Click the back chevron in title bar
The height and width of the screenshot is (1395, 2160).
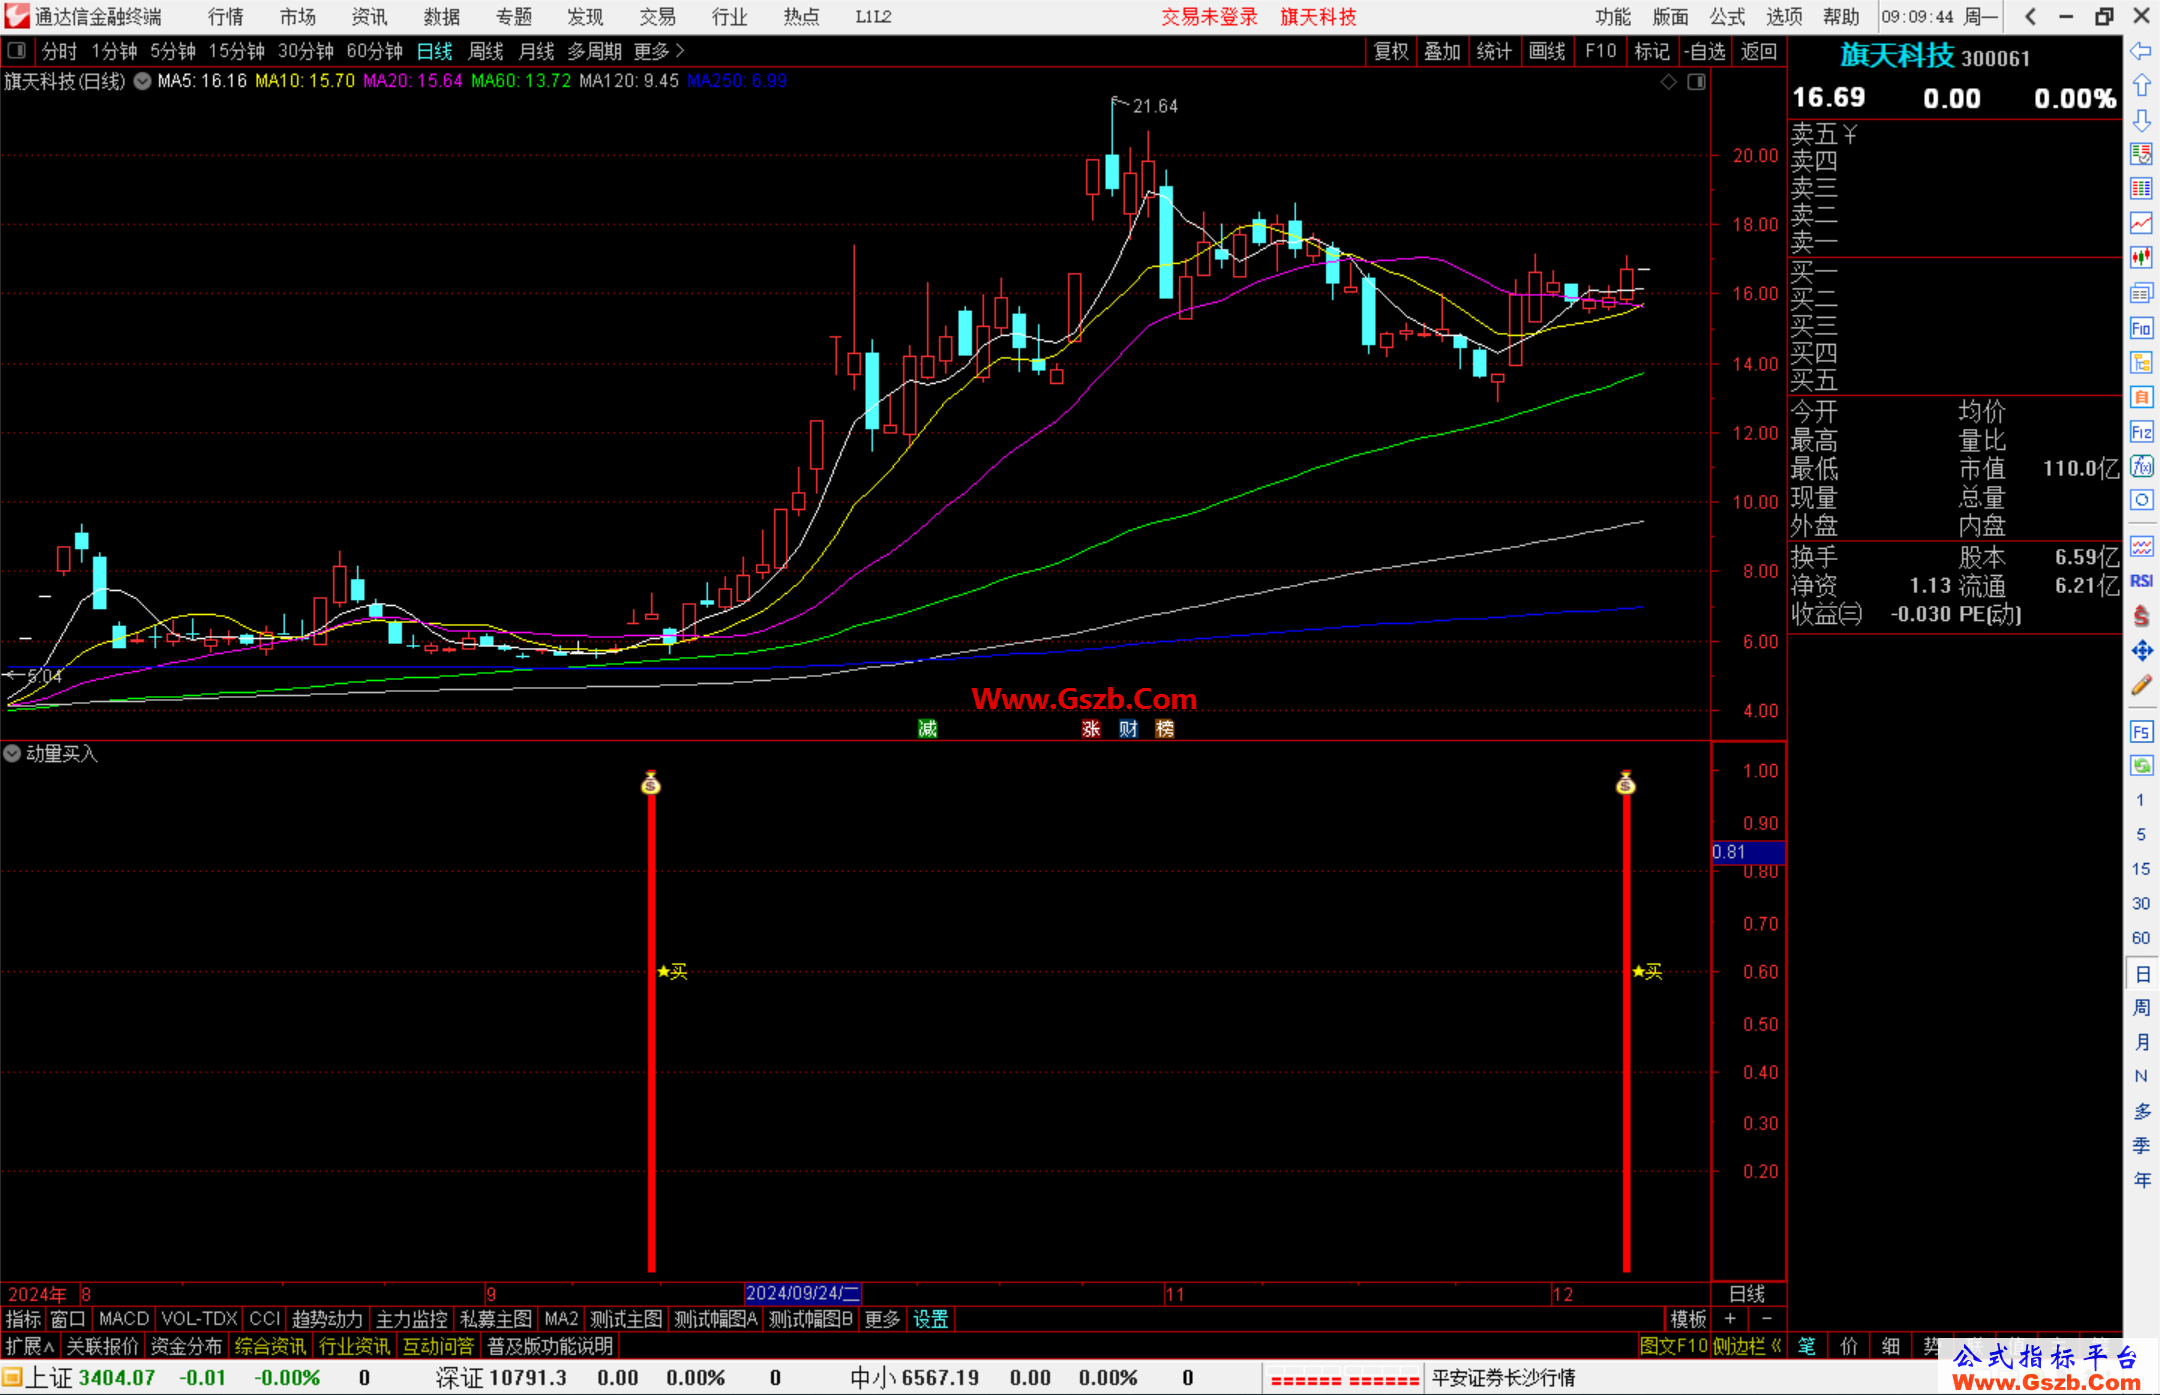point(2030,16)
